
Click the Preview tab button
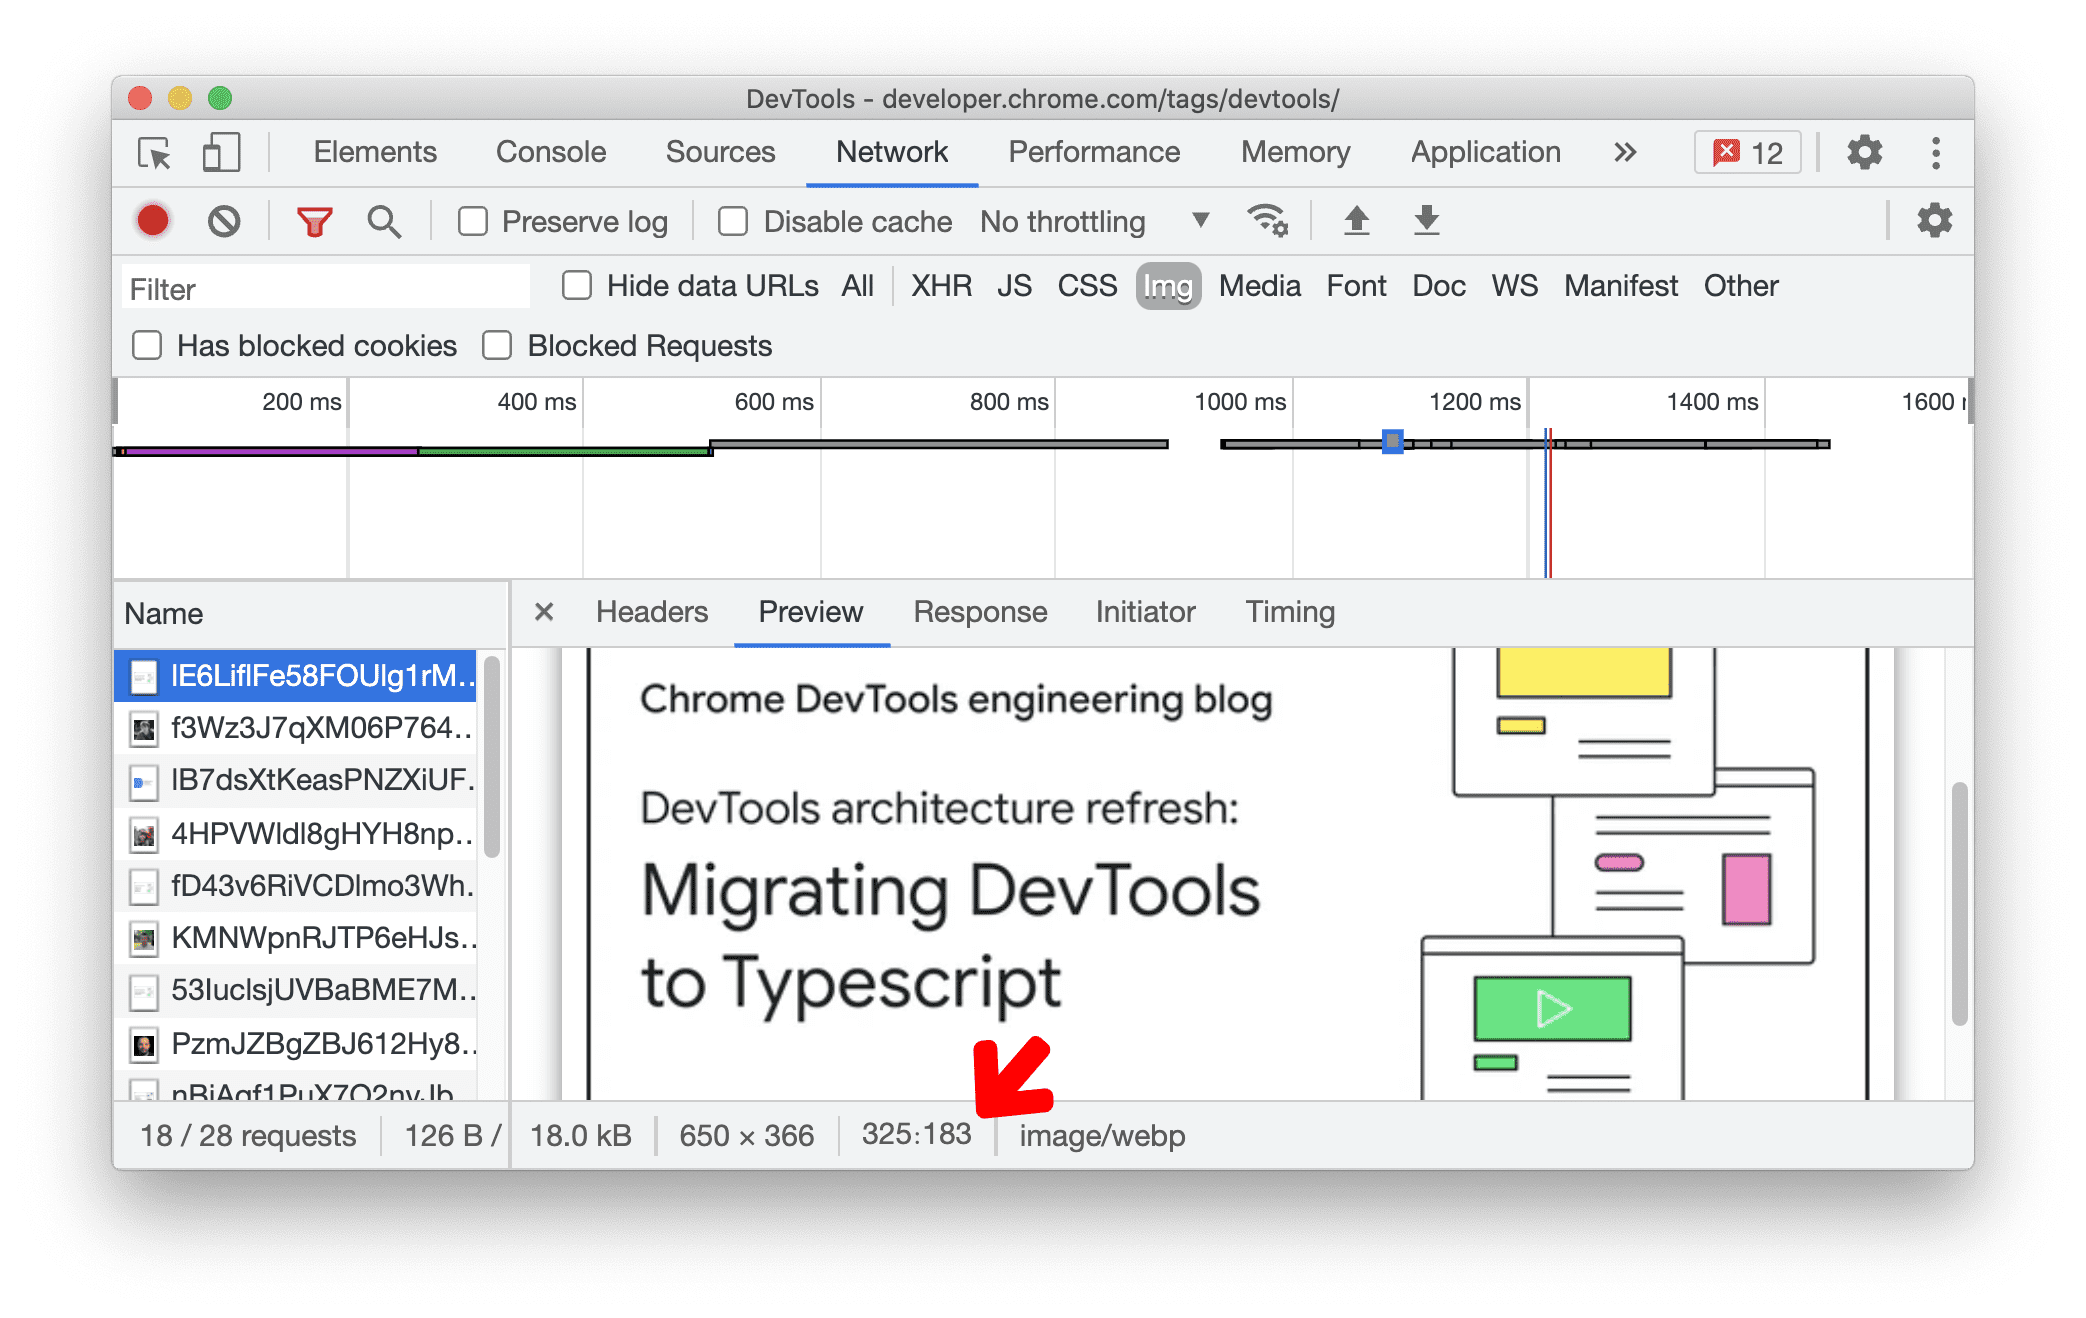click(811, 613)
